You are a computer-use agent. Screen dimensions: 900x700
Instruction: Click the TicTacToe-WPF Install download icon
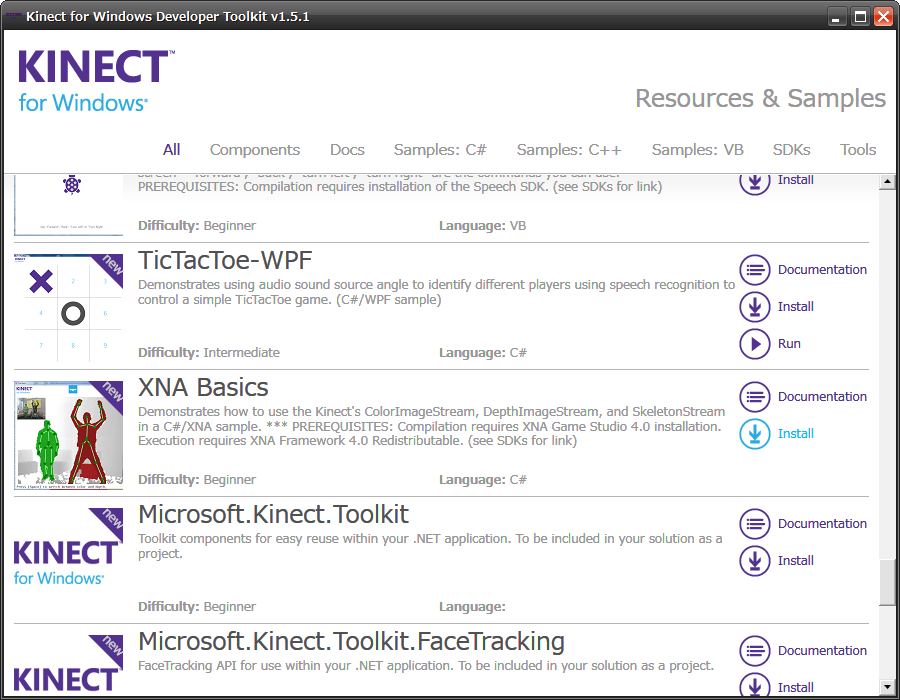coord(754,307)
